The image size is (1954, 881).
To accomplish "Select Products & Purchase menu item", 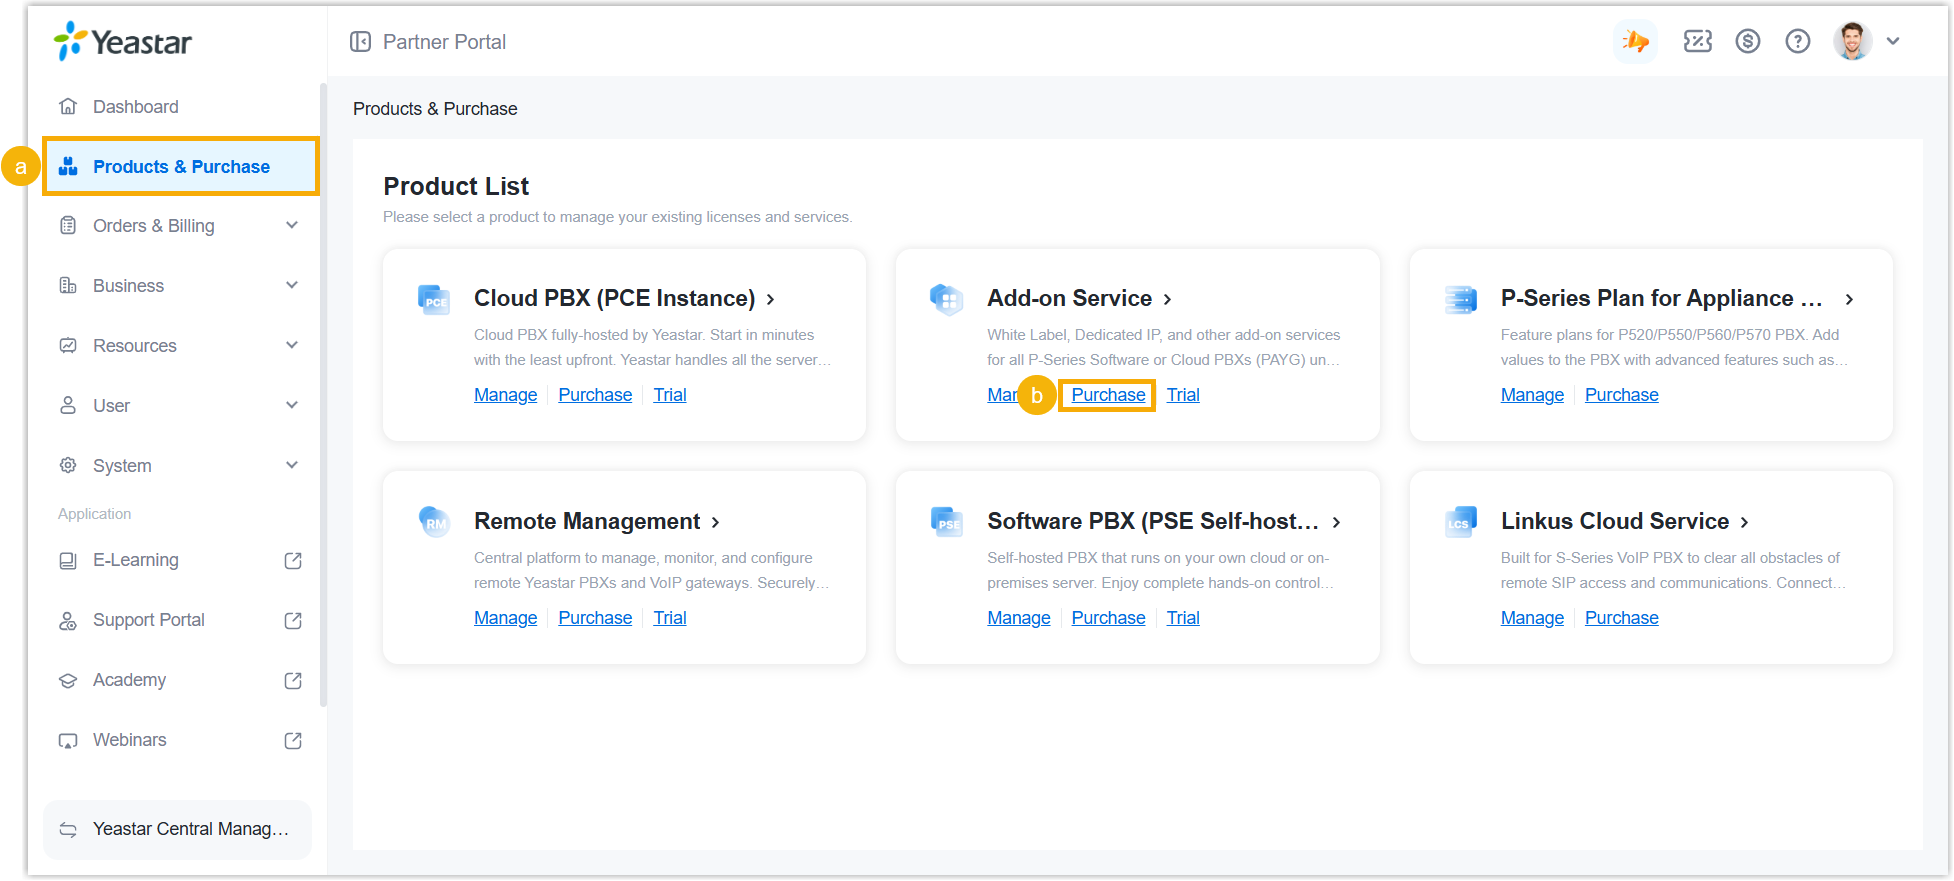I will 181,167.
